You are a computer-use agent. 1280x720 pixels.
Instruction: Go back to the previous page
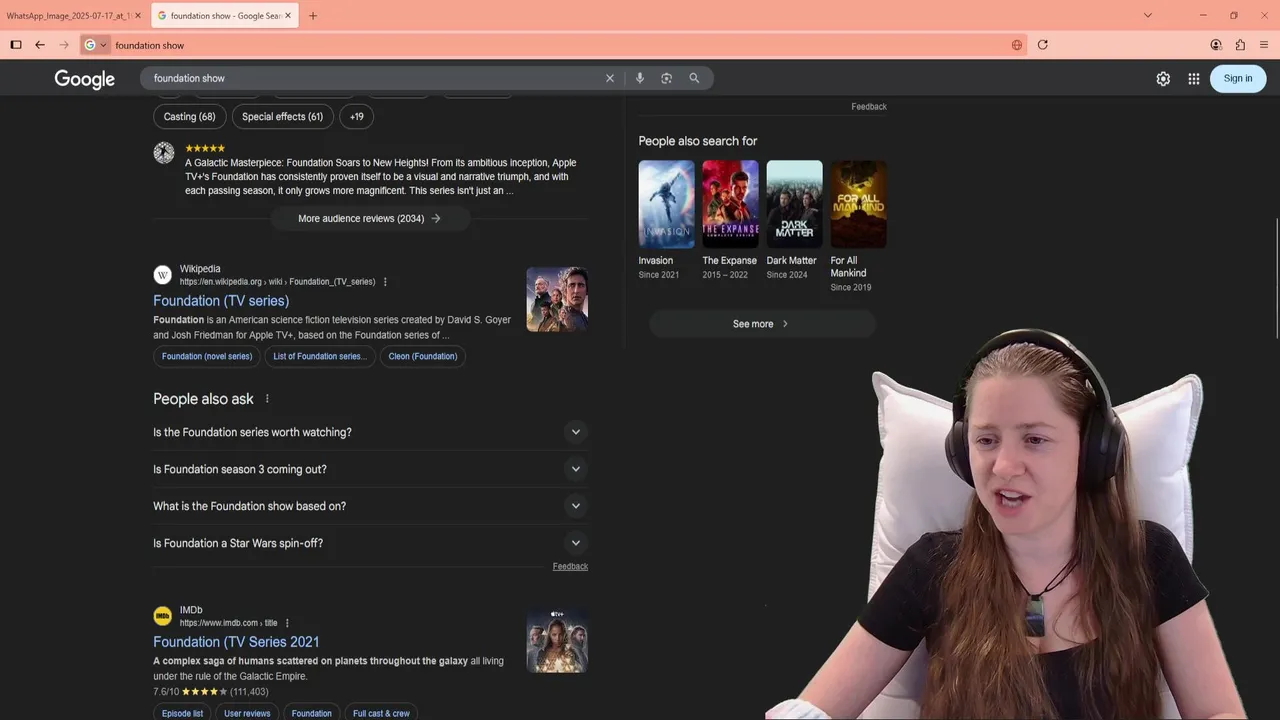click(x=40, y=45)
